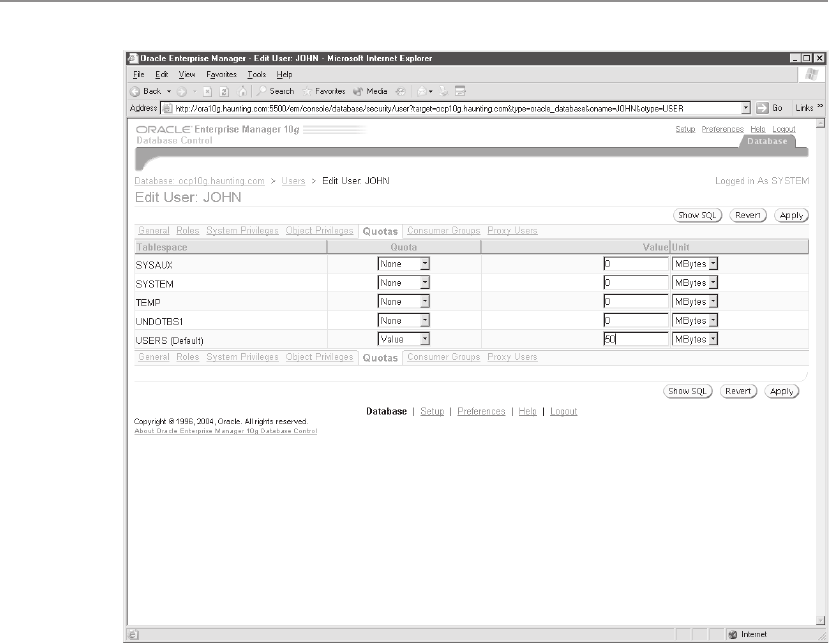The image size is (829, 643).
Task: Click the Print icon in toolbar
Action: point(444,91)
